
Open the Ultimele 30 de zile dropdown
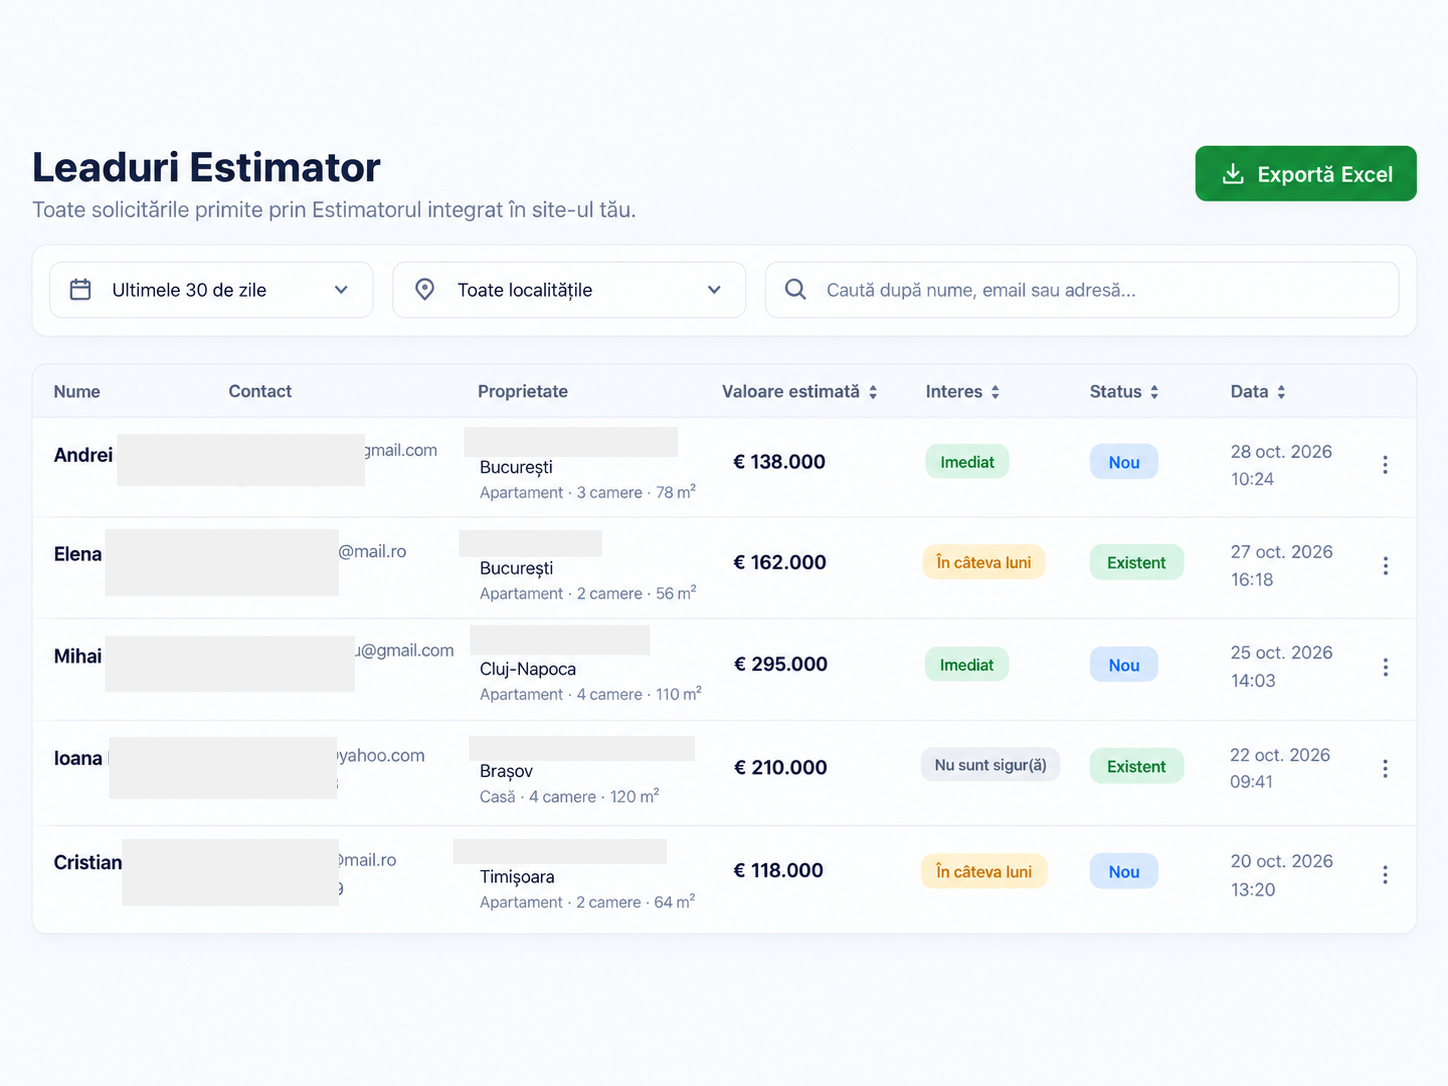(211, 290)
